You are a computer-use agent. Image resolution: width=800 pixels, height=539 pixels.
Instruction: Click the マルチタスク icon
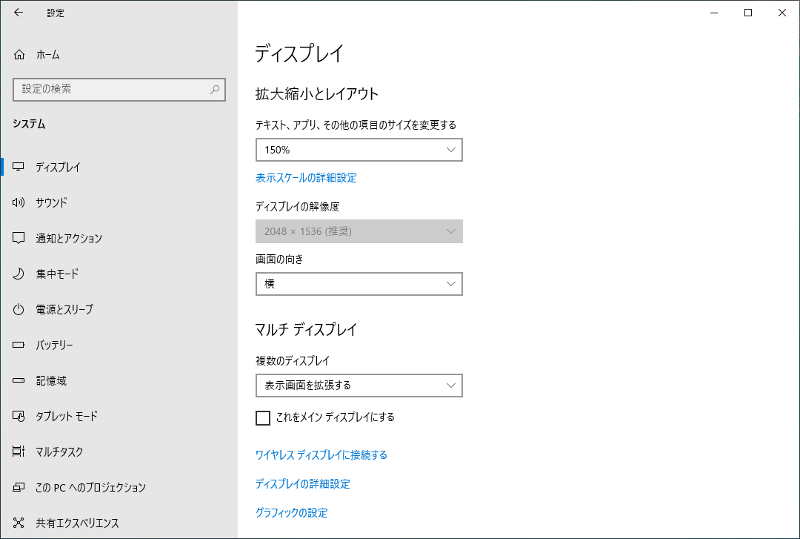18,451
